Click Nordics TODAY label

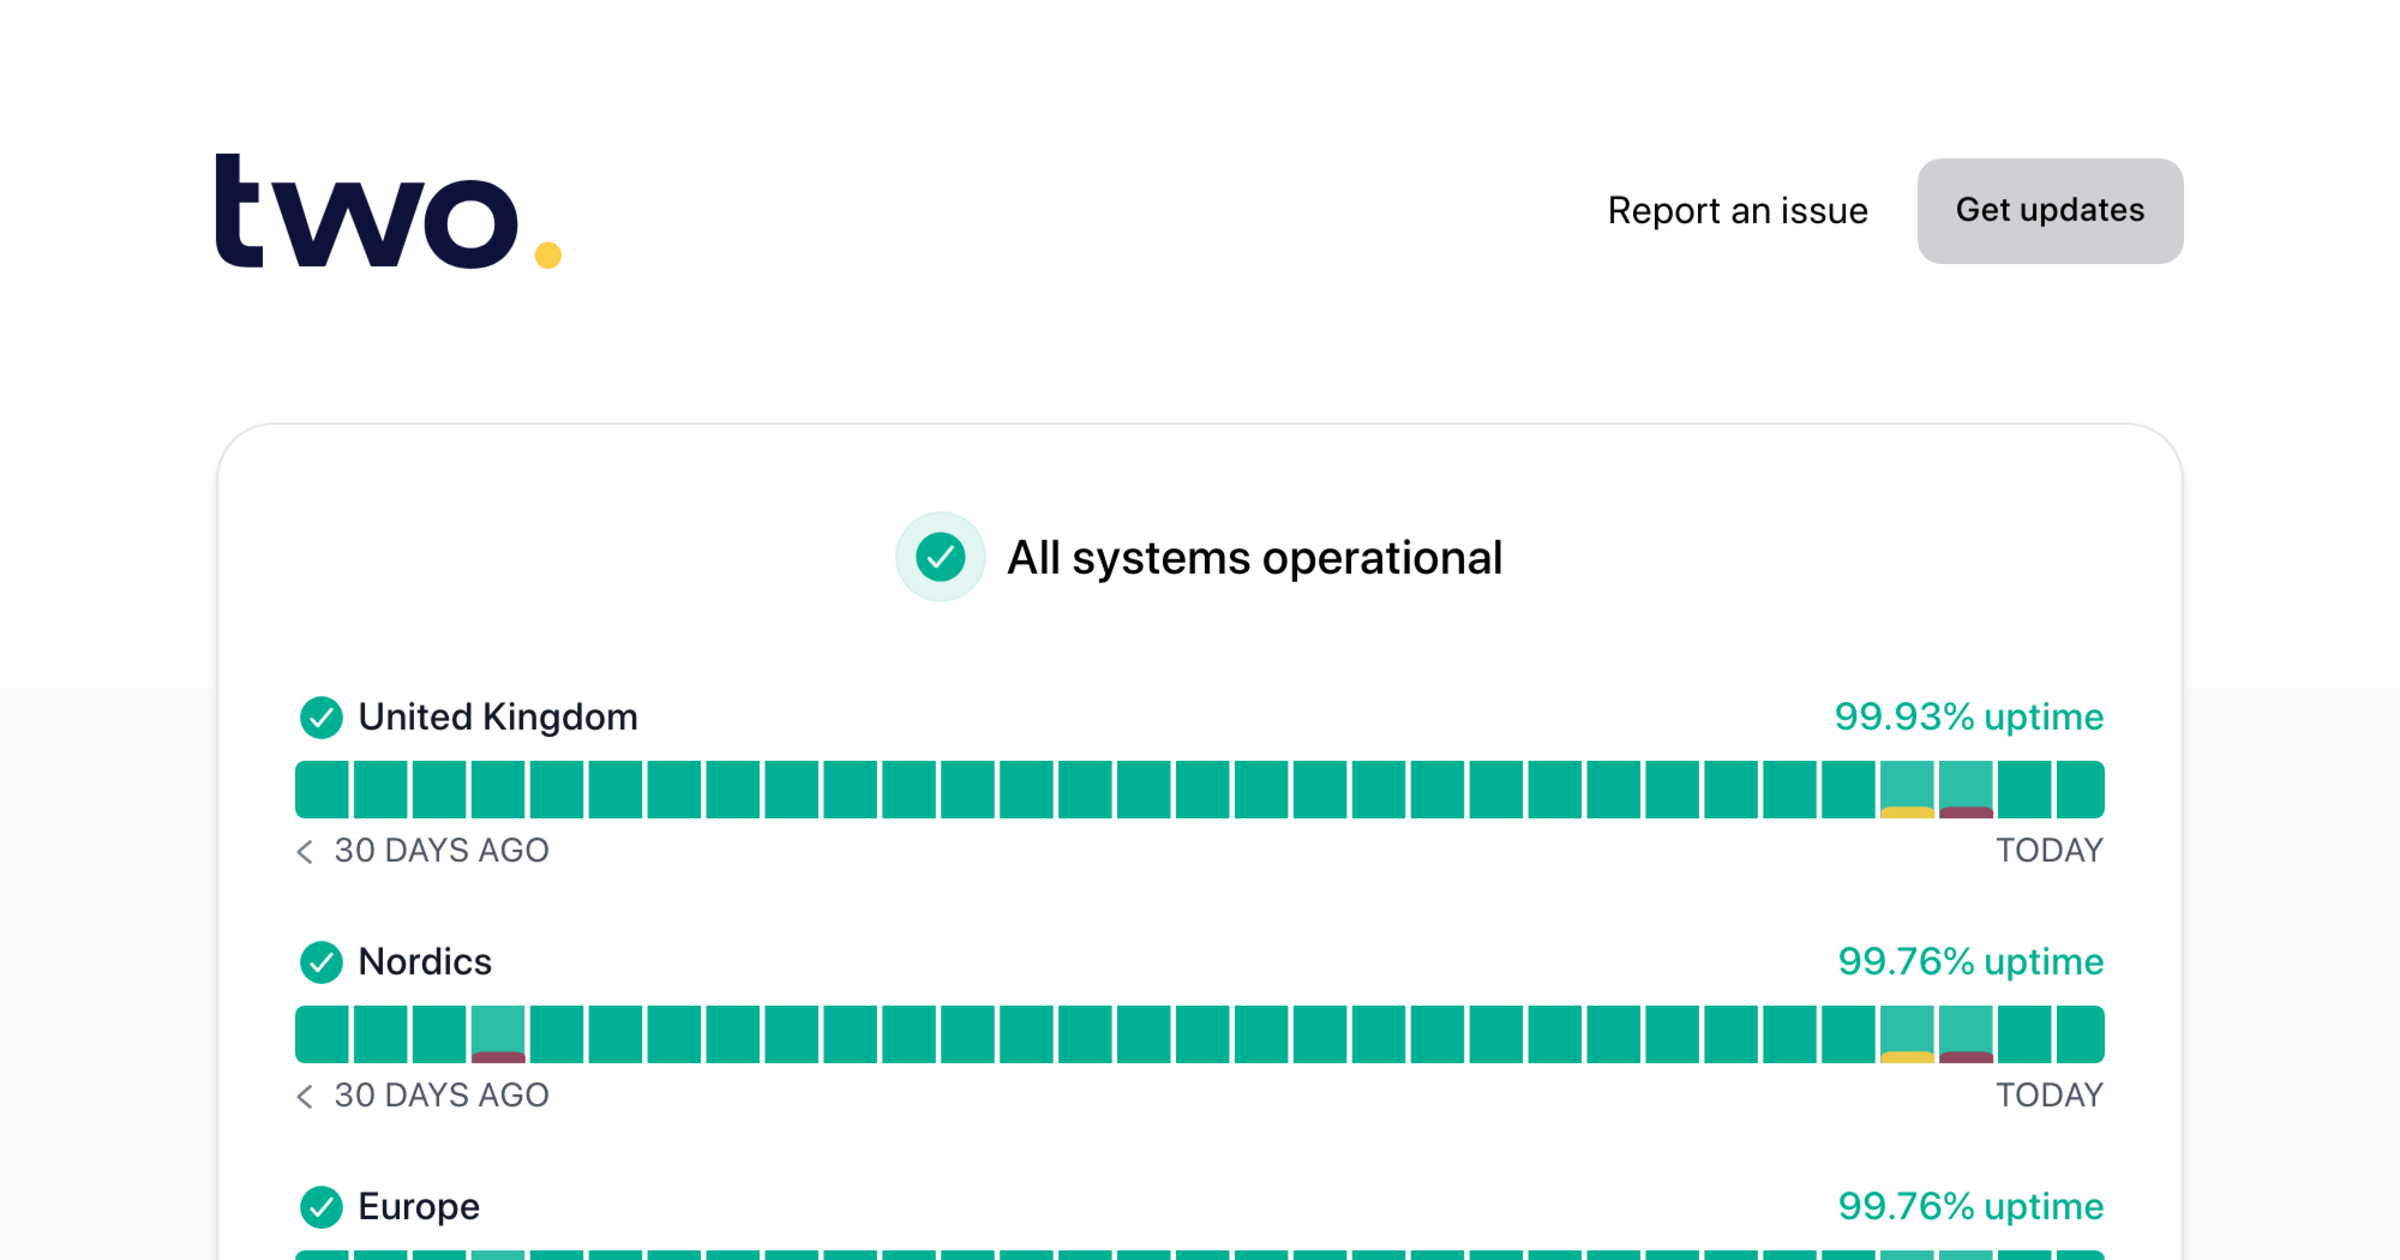2050,1096
